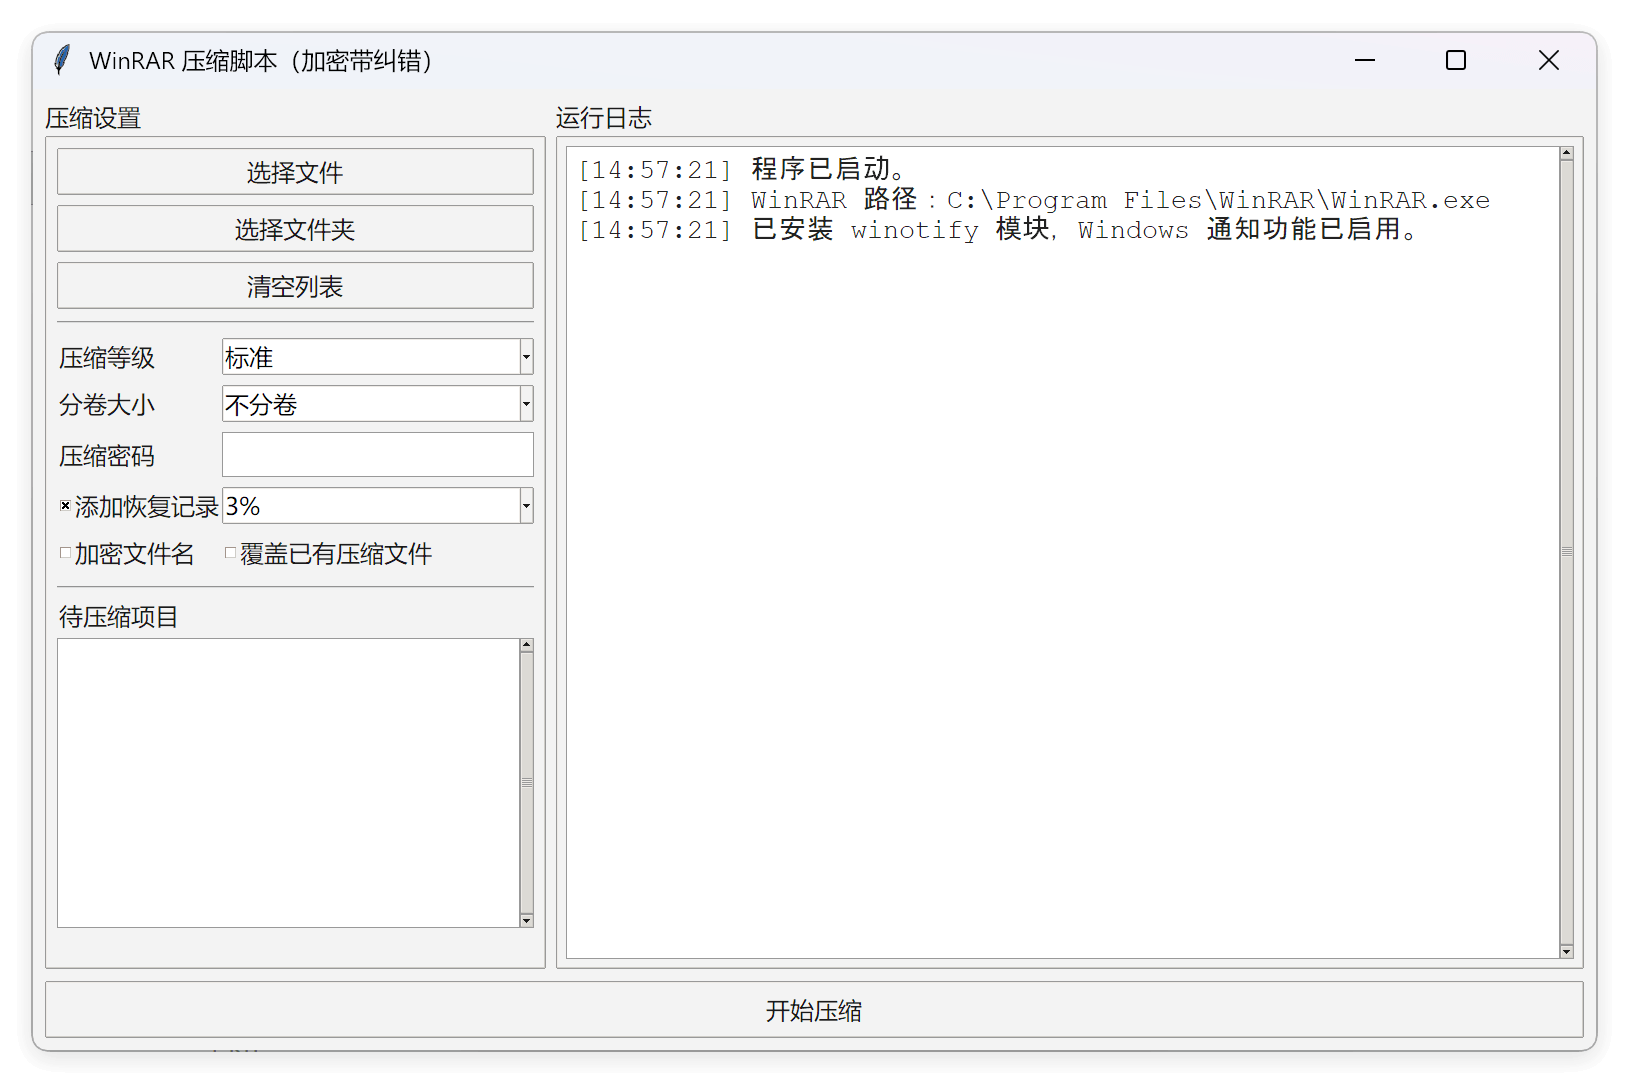The image size is (1629, 1083).
Task: Close the WinRAR 压缩脚本 window
Action: point(1548,60)
